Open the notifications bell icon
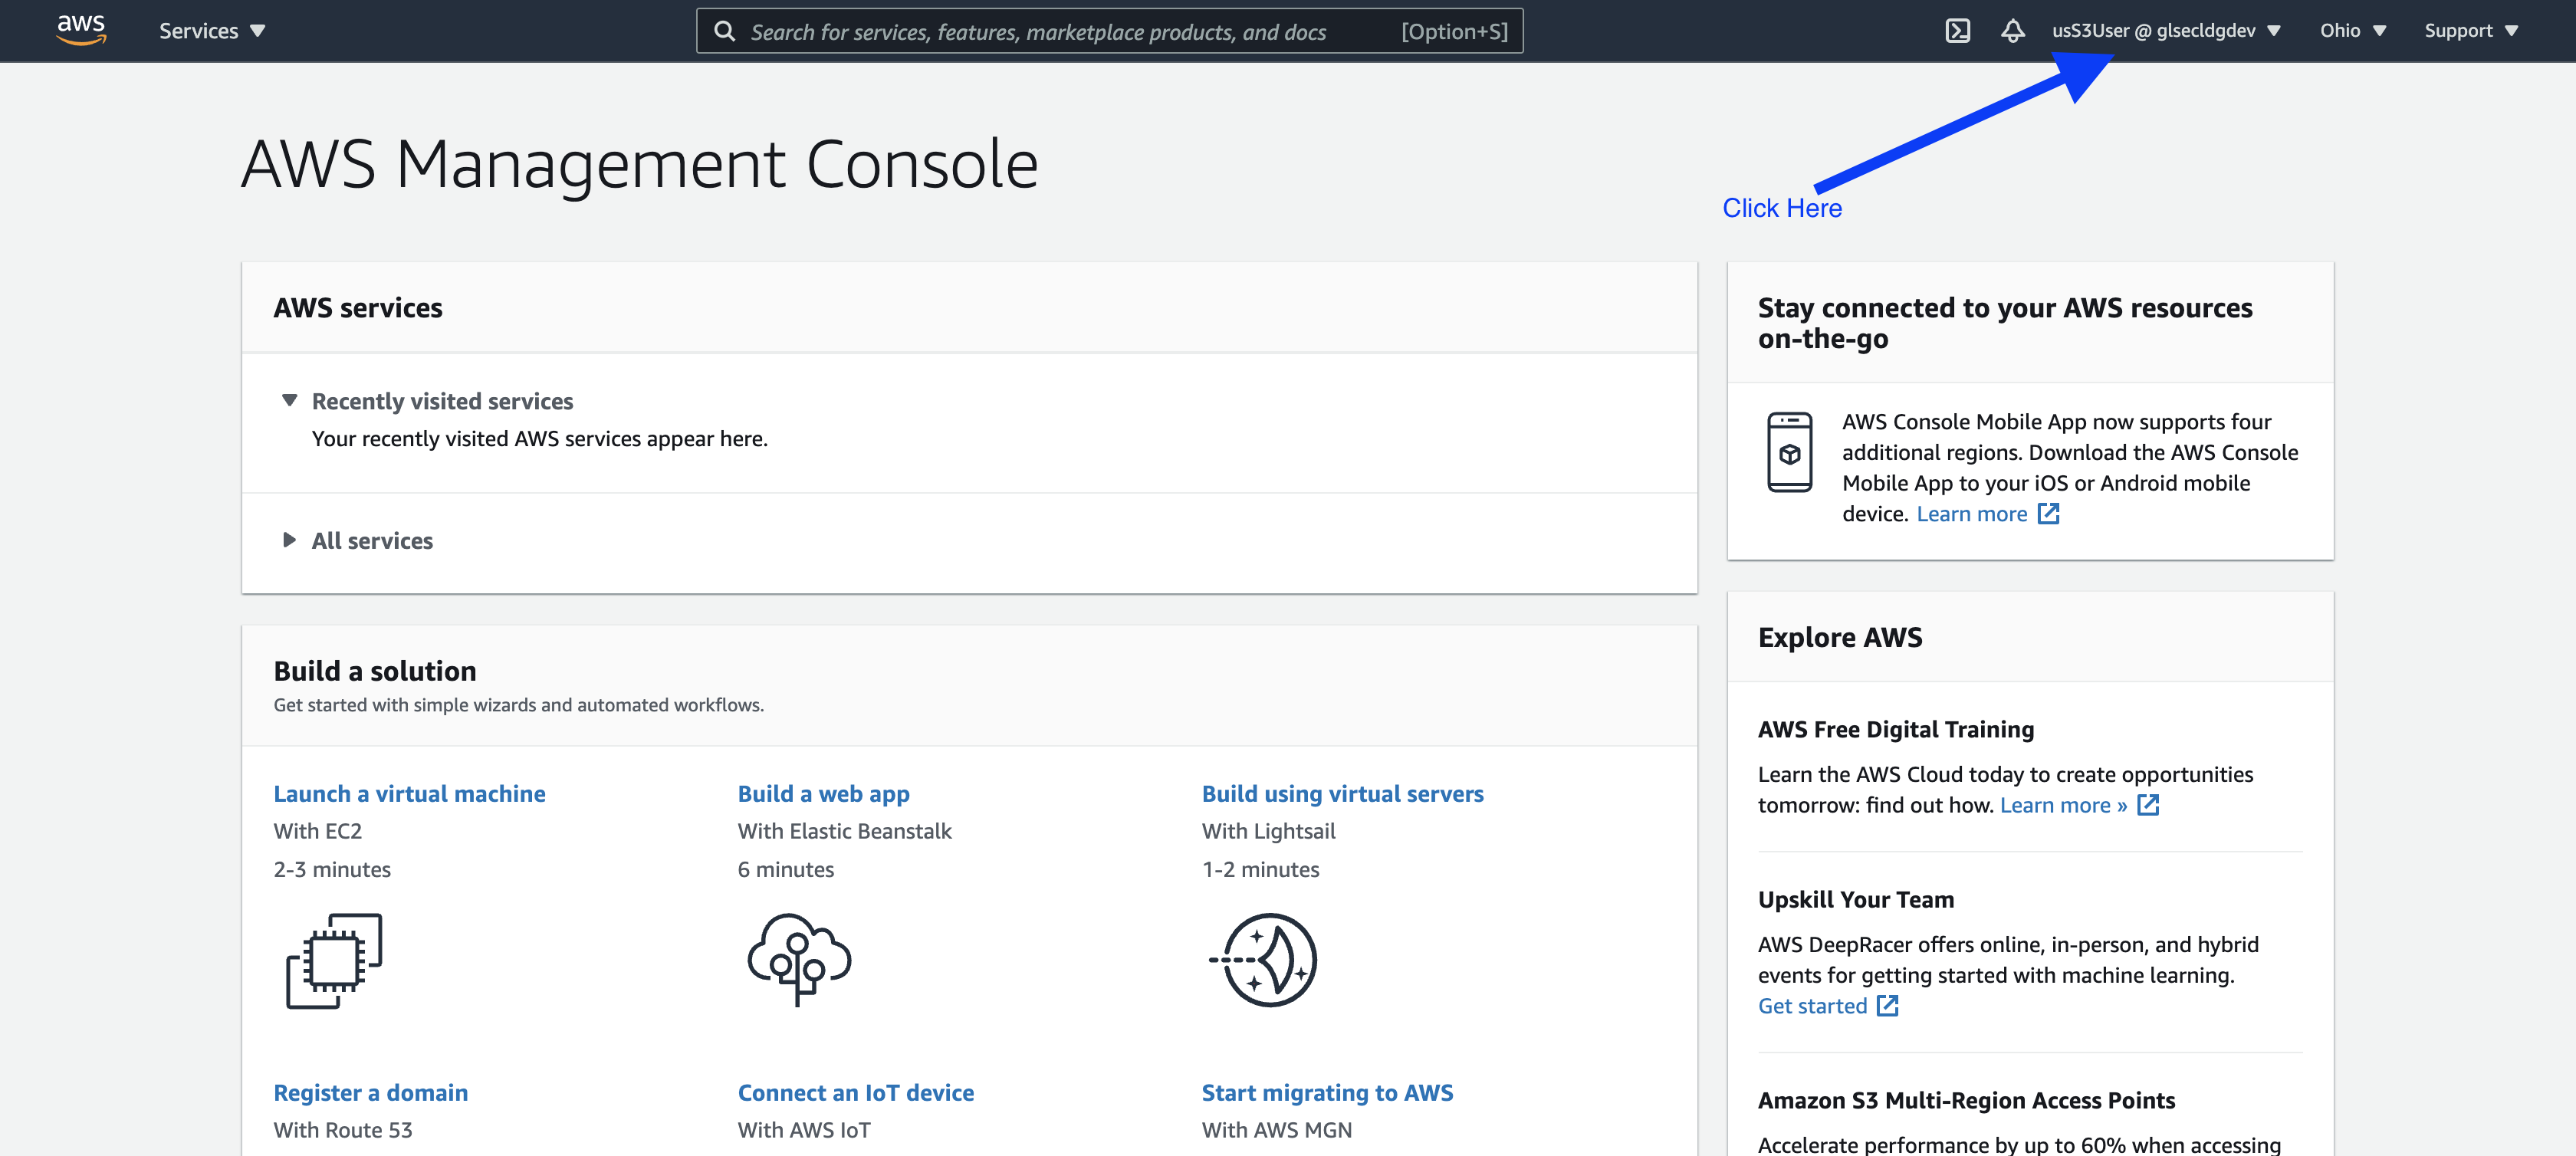The image size is (2576, 1156). pyautogui.click(x=2012, y=31)
